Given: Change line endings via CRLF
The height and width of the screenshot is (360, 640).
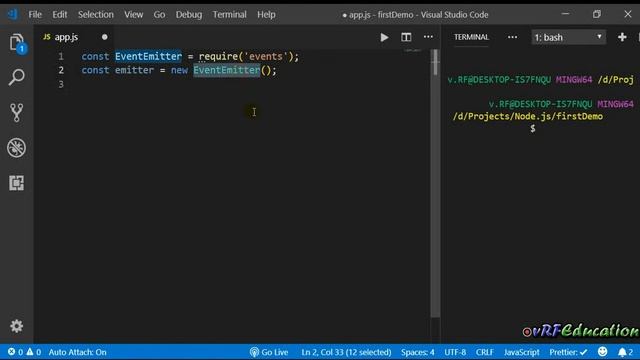Looking at the screenshot, I should click(x=484, y=352).
